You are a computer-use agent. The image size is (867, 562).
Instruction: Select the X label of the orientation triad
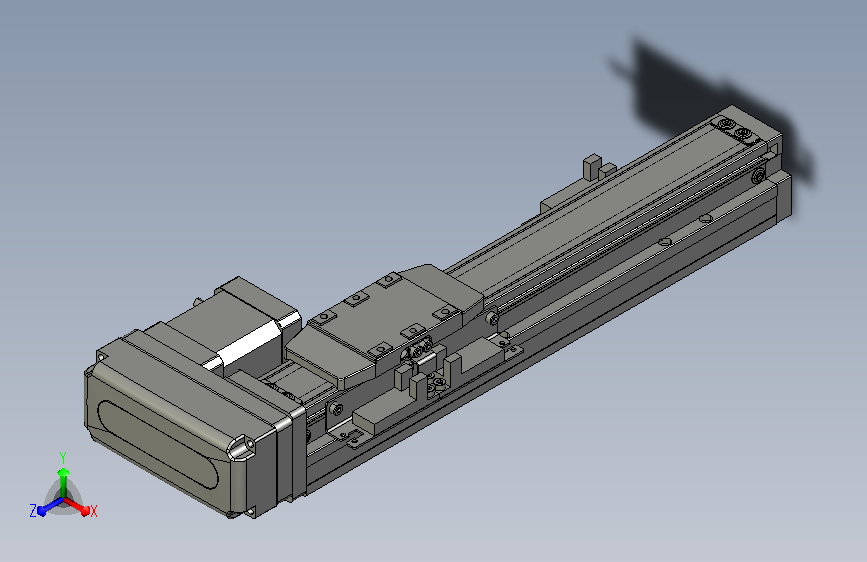coord(93,512)
